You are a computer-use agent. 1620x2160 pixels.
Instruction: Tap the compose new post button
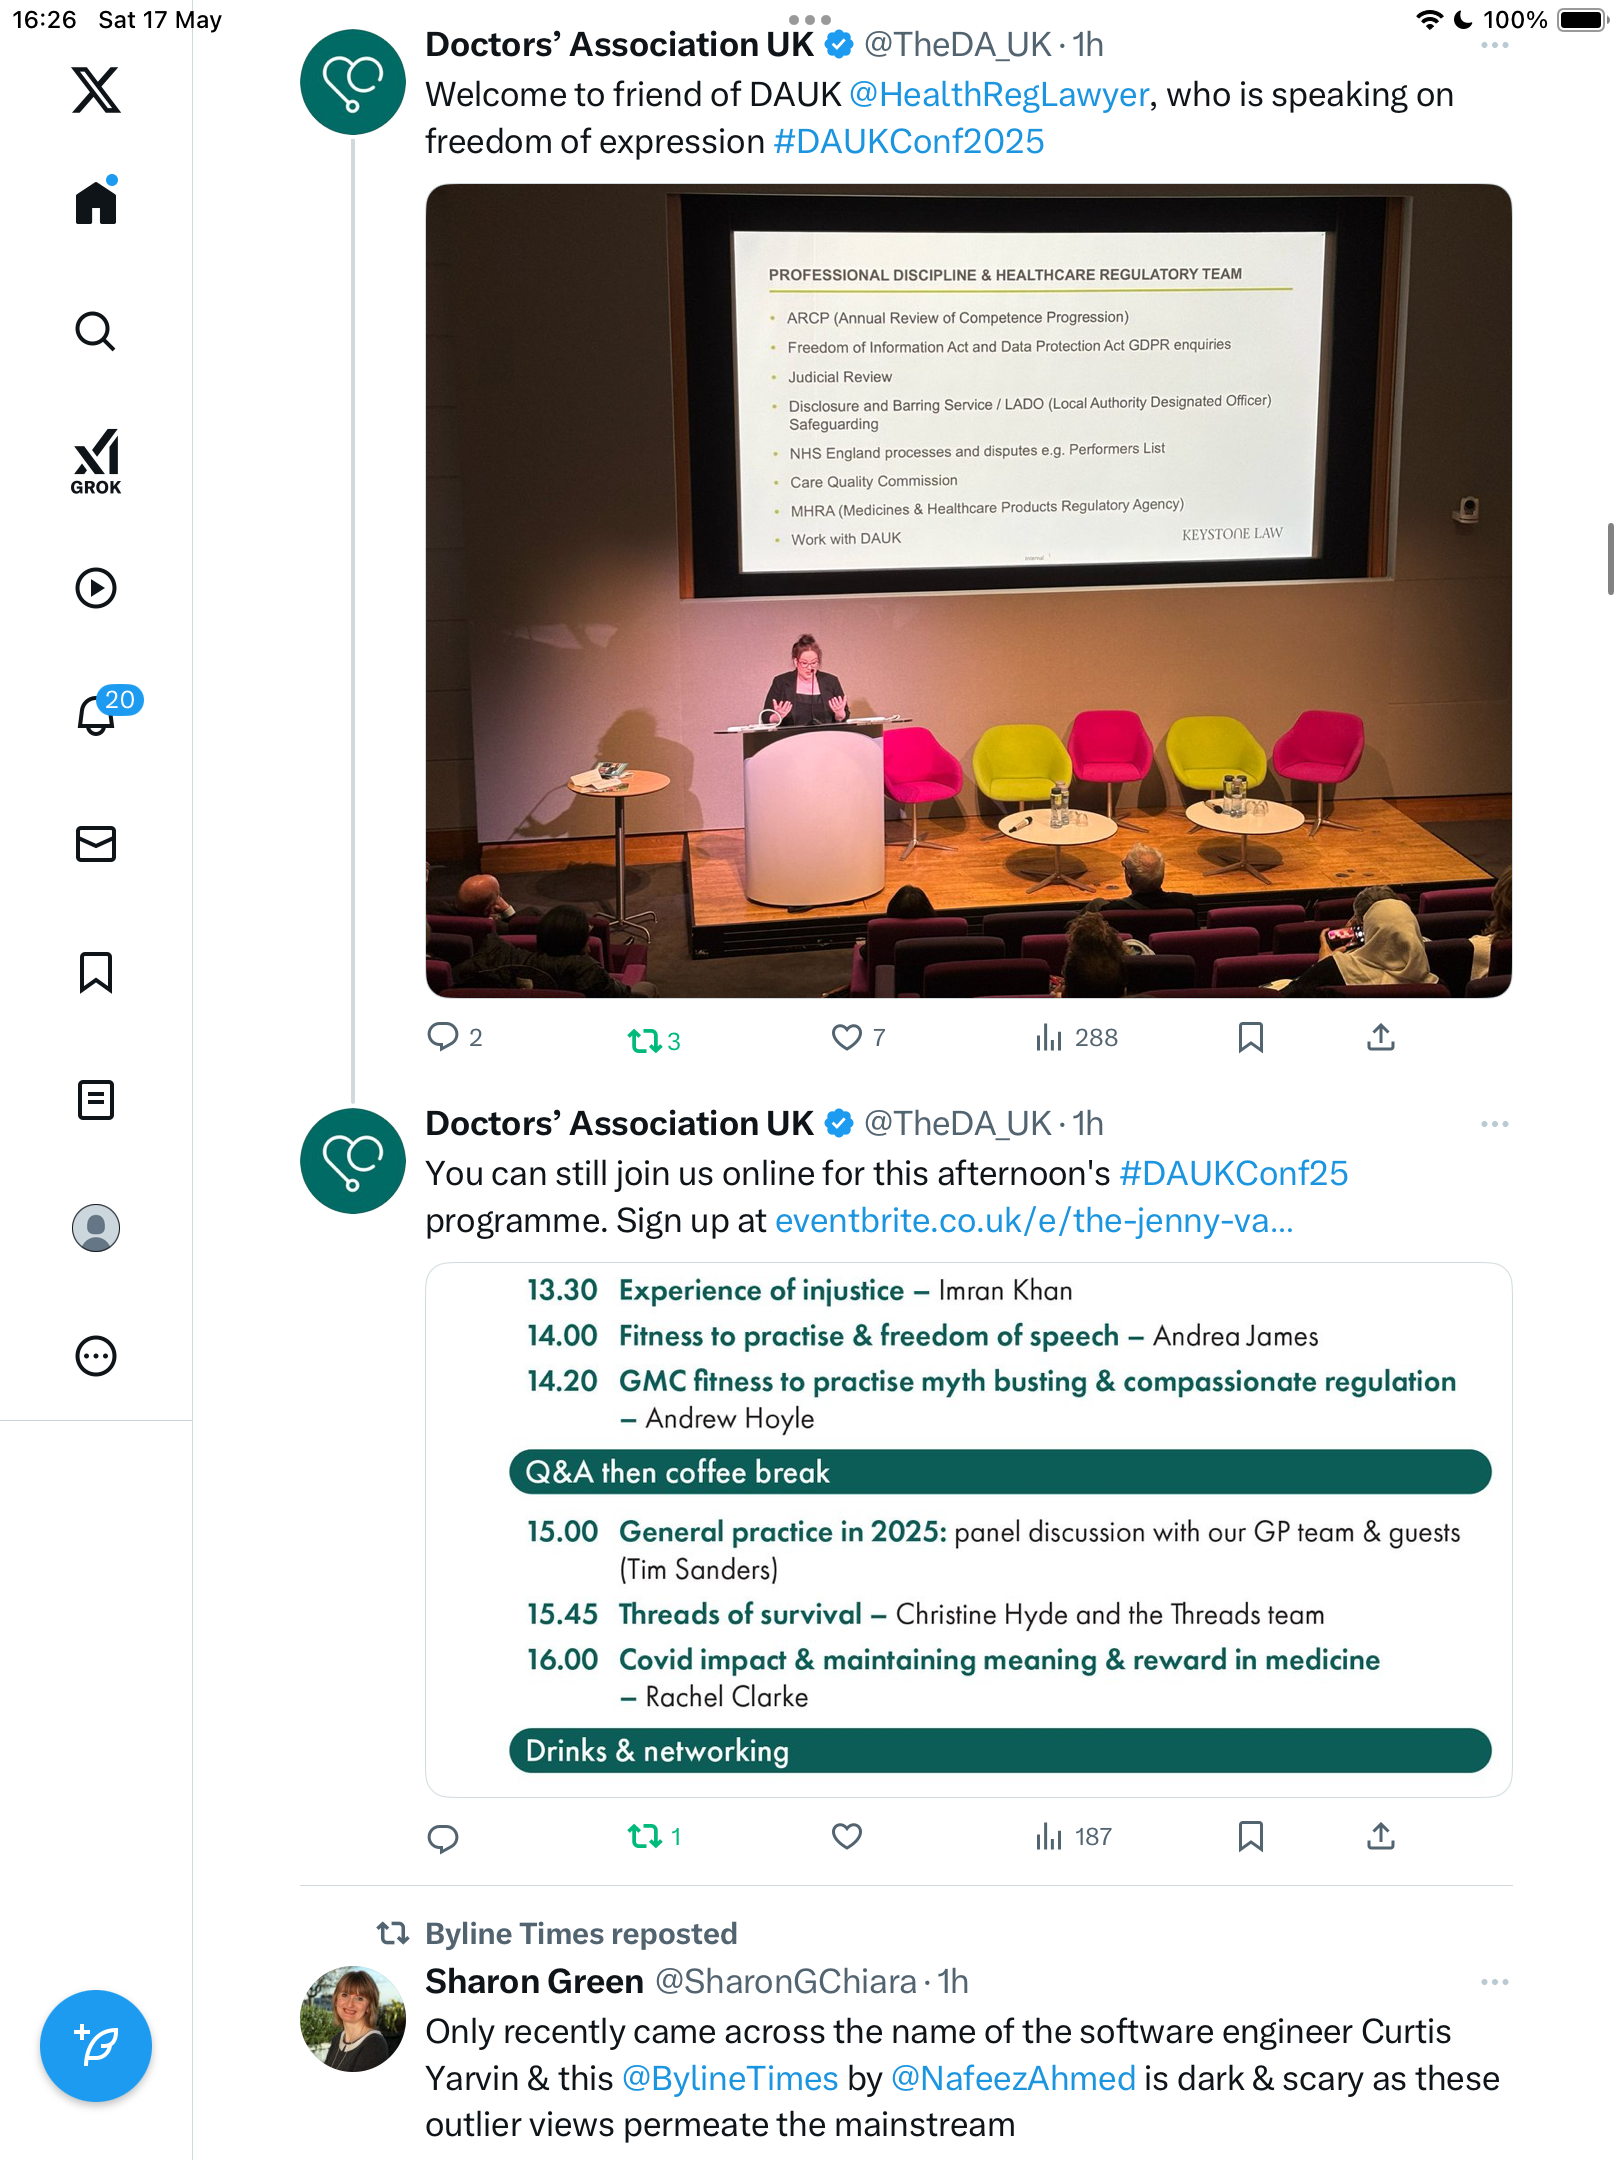[x=96, y=2046]
